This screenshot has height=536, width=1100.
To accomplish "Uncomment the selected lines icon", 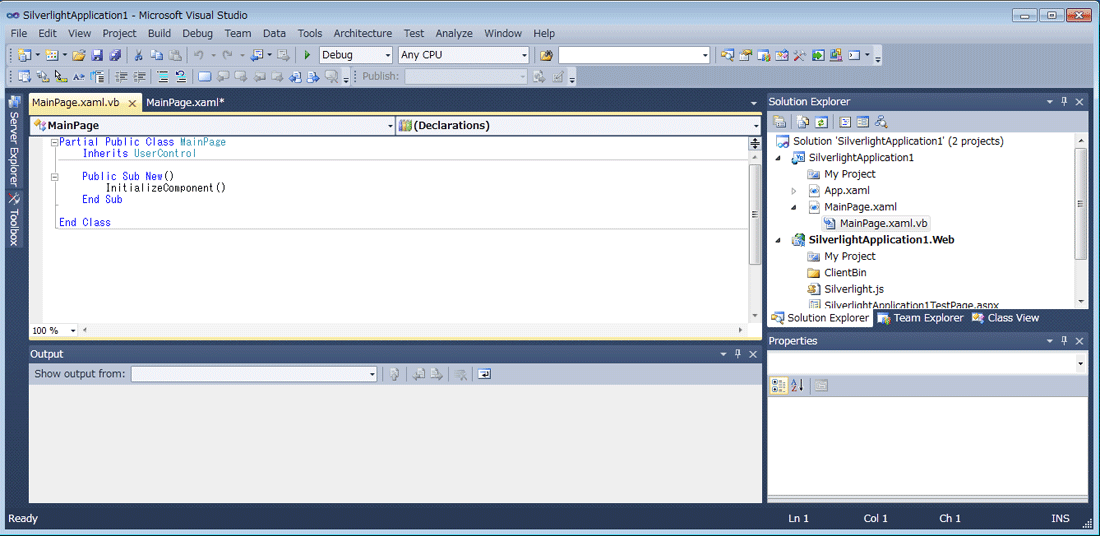I will [180, 76].
